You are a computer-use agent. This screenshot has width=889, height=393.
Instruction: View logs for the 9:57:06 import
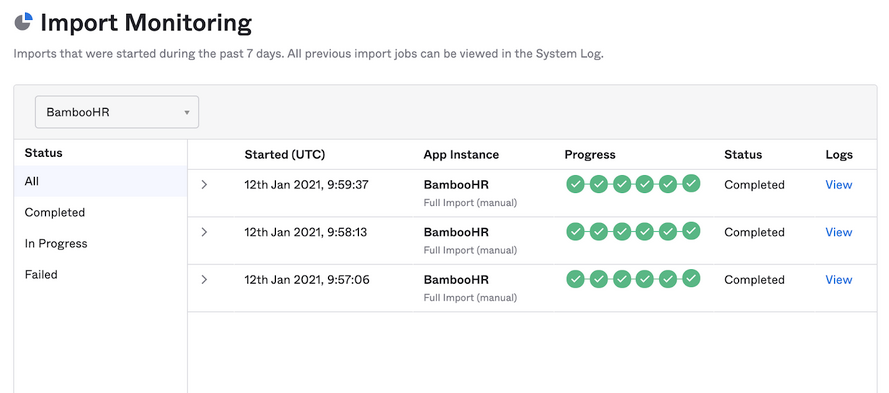pyautogui.click(x=839, y=280)
